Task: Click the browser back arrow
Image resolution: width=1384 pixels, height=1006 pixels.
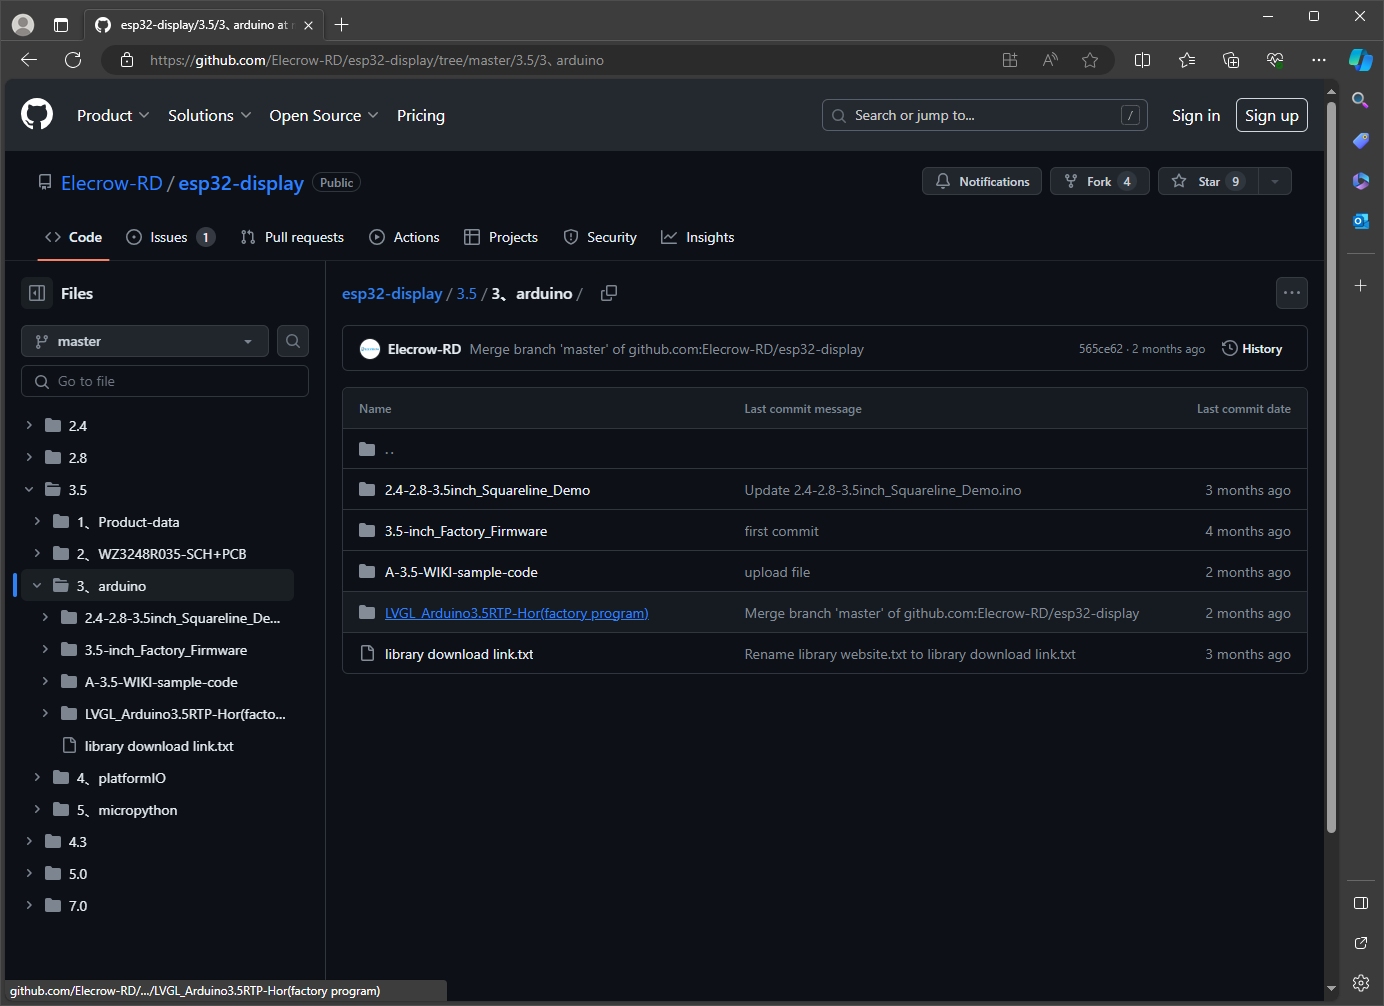Action: click(x=29, y=60)
